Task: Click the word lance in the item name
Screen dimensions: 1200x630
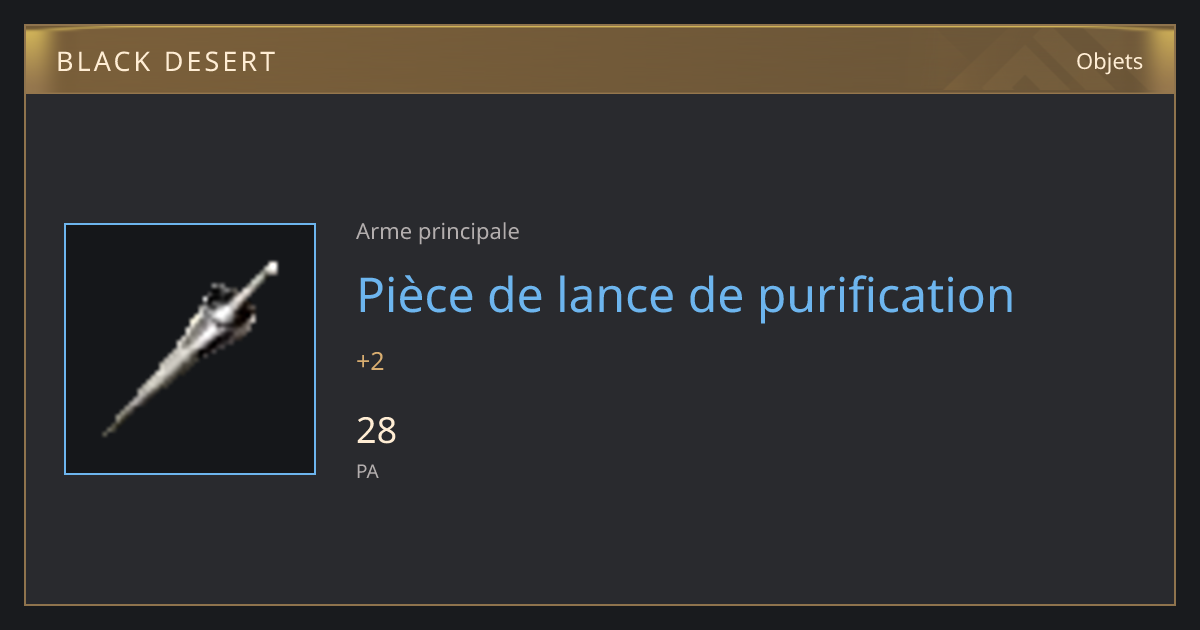Action: click(x=619, y=294)
